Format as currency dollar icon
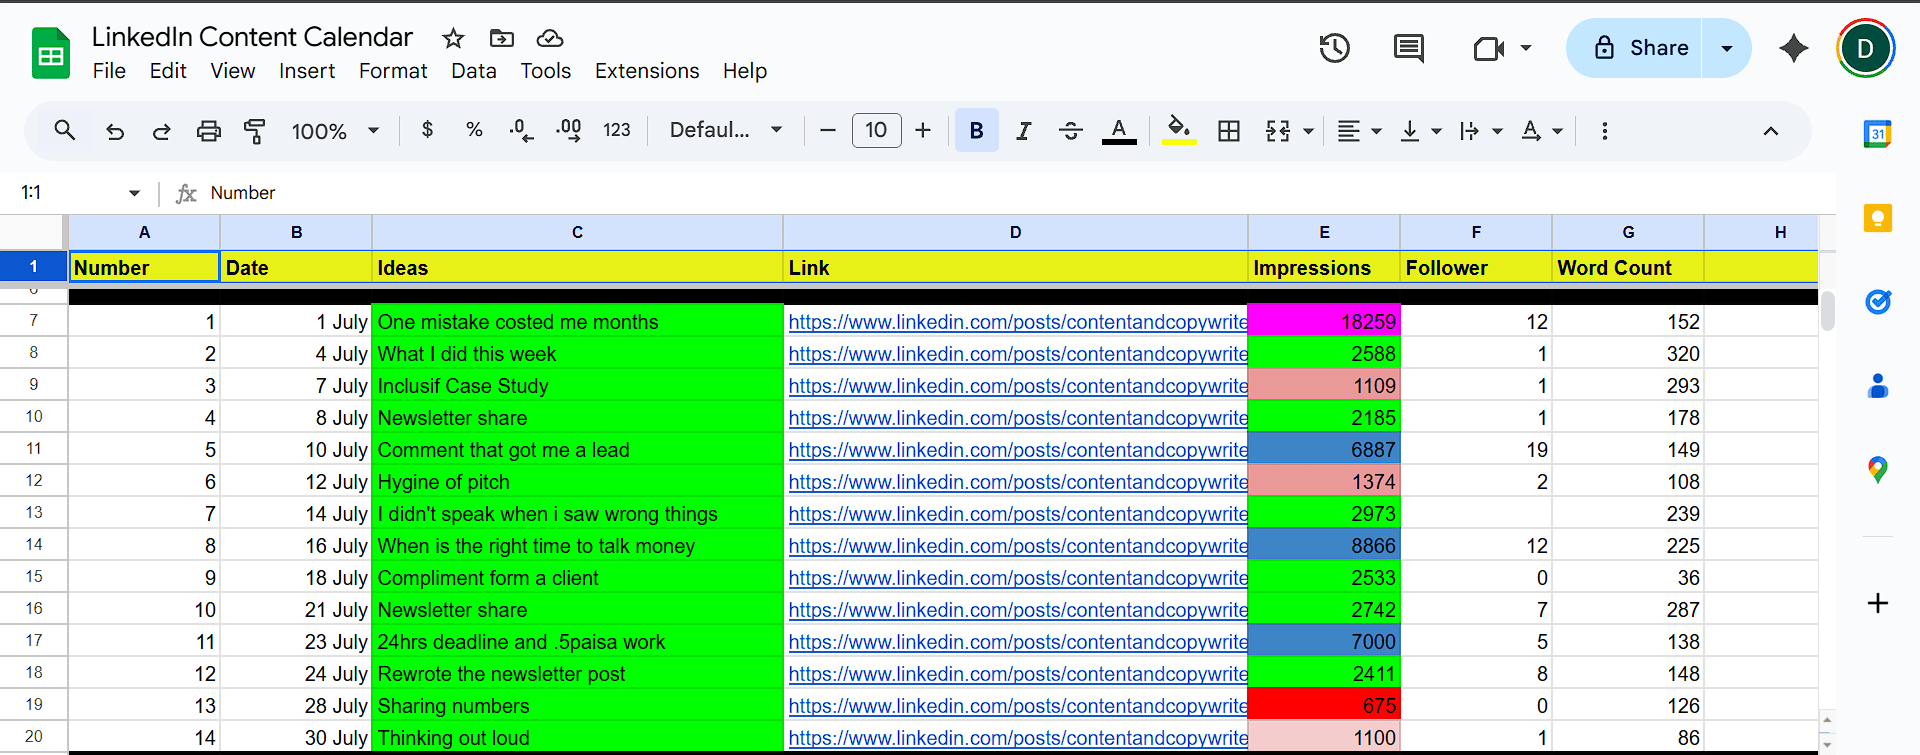1920x755 pixels. (427, 130)
